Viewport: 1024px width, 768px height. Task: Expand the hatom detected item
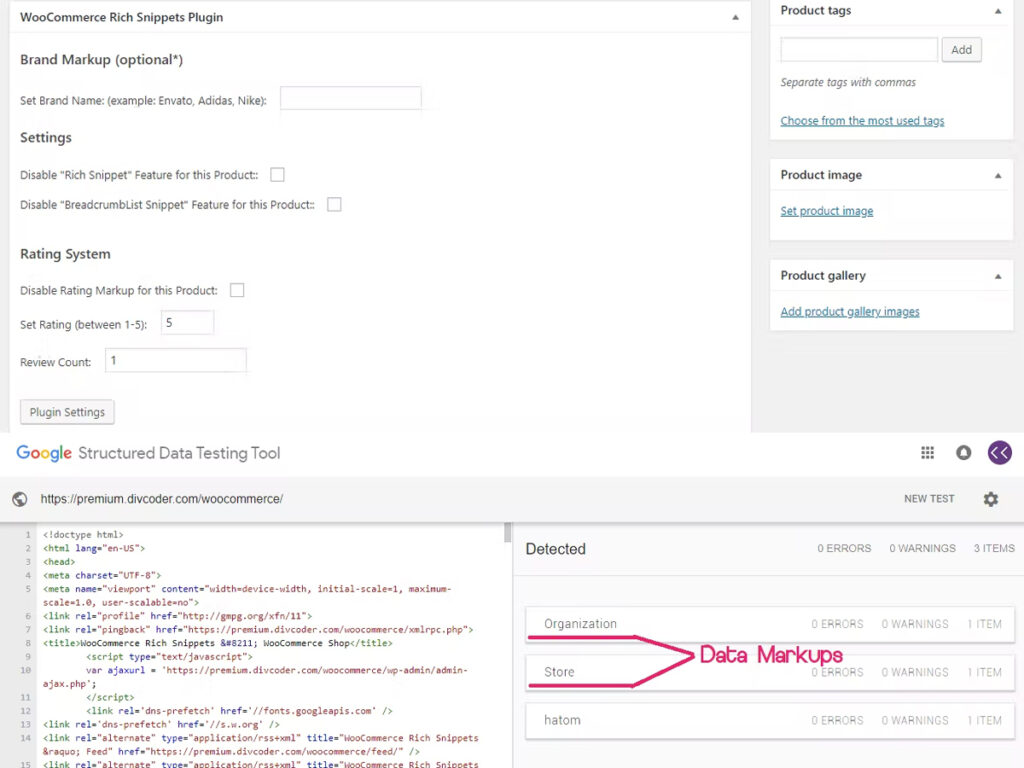[770, 720]
